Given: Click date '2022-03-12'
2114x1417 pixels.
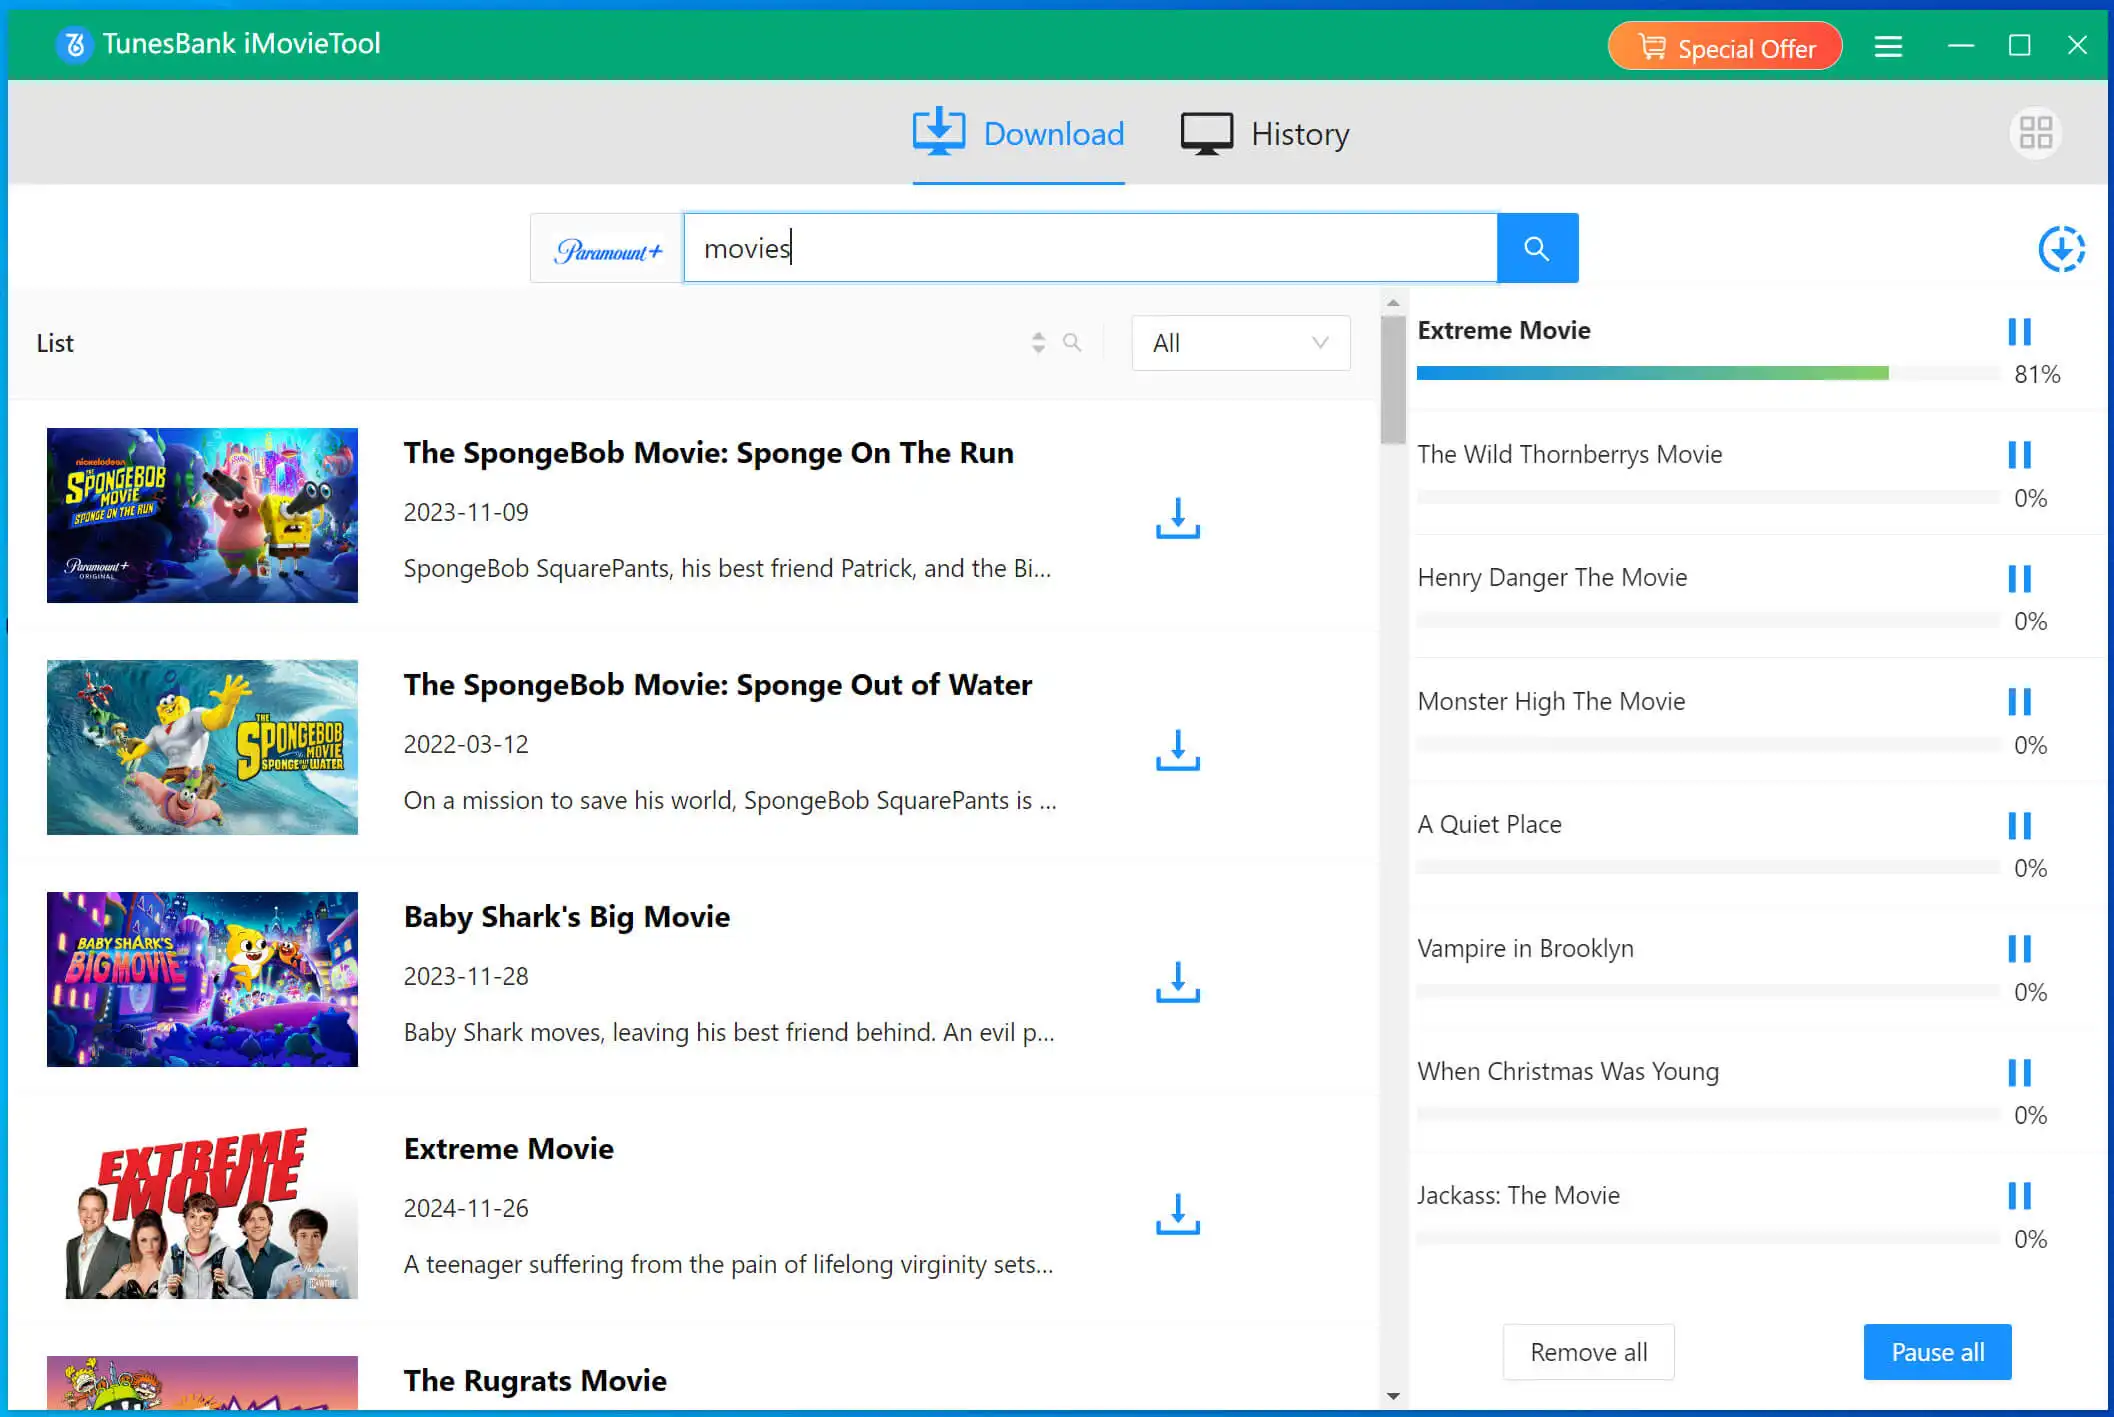Looking at the screenshot, I should [466, 744].
